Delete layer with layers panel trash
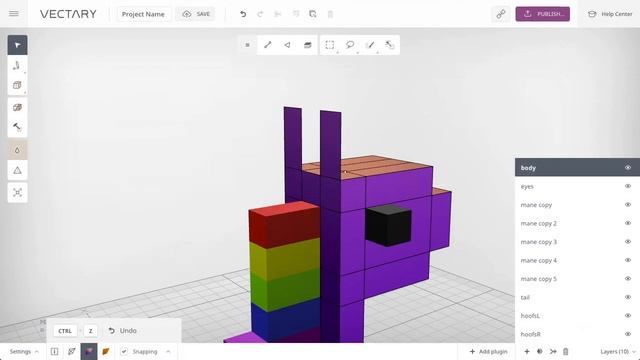 tap(566, 351)
